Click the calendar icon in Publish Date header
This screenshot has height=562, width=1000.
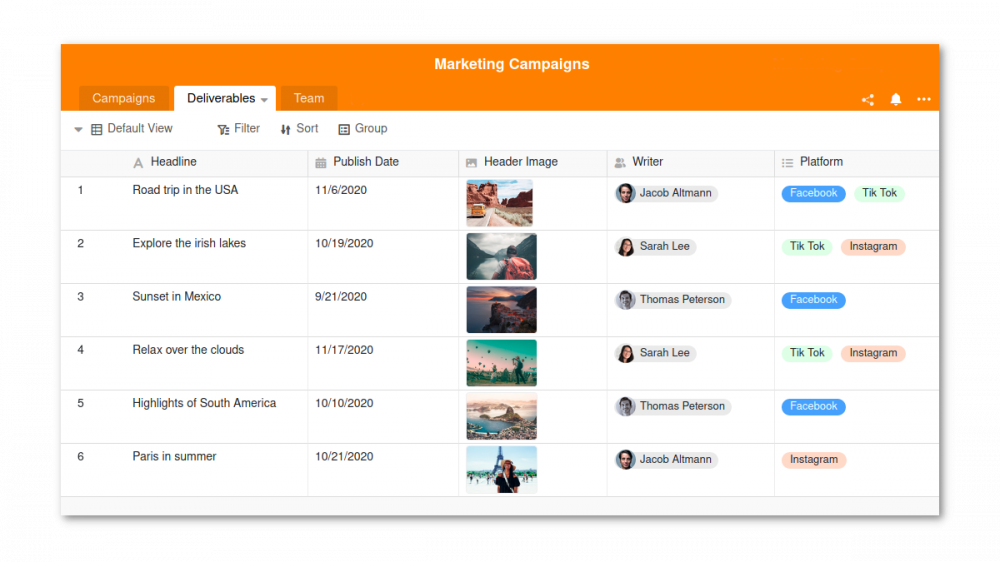click(321, 163)
